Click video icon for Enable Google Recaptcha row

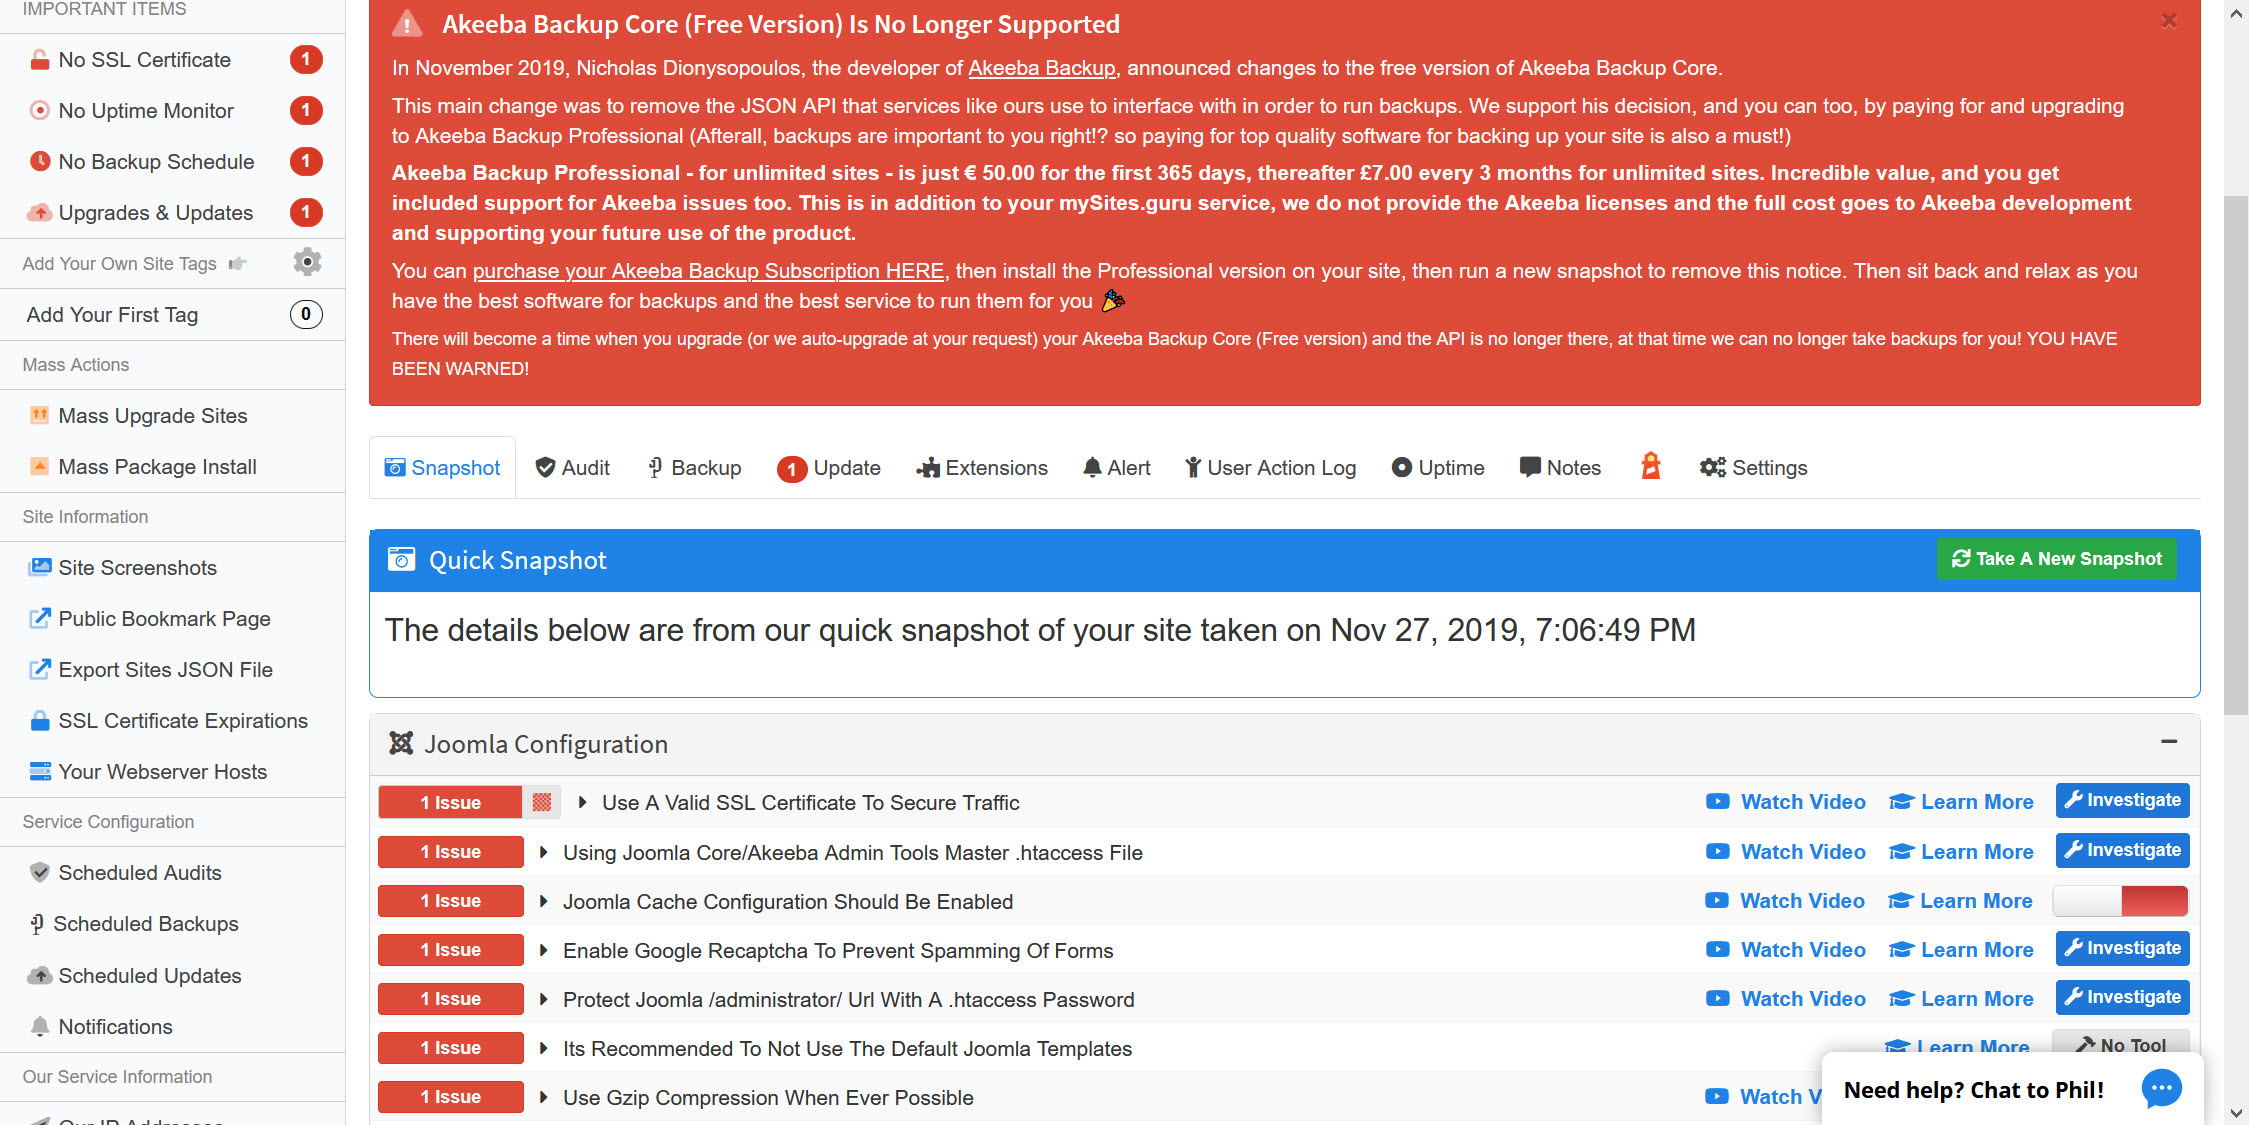coord(1717,949)
